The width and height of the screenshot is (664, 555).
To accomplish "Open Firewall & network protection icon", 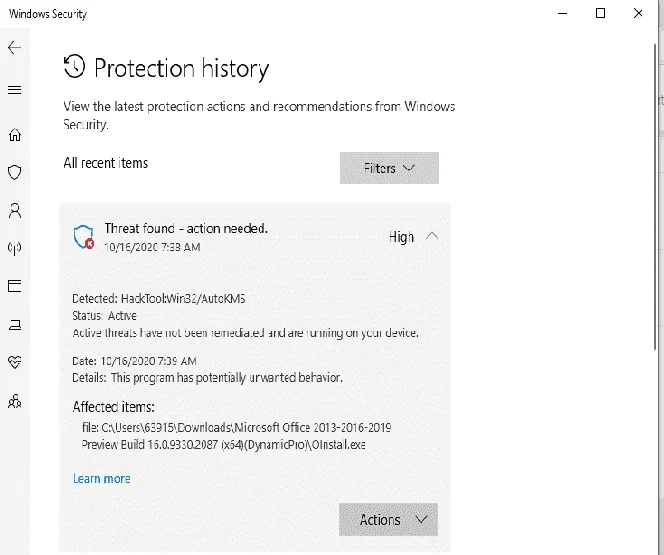I will pyautogui.click(x=15, y=248).
